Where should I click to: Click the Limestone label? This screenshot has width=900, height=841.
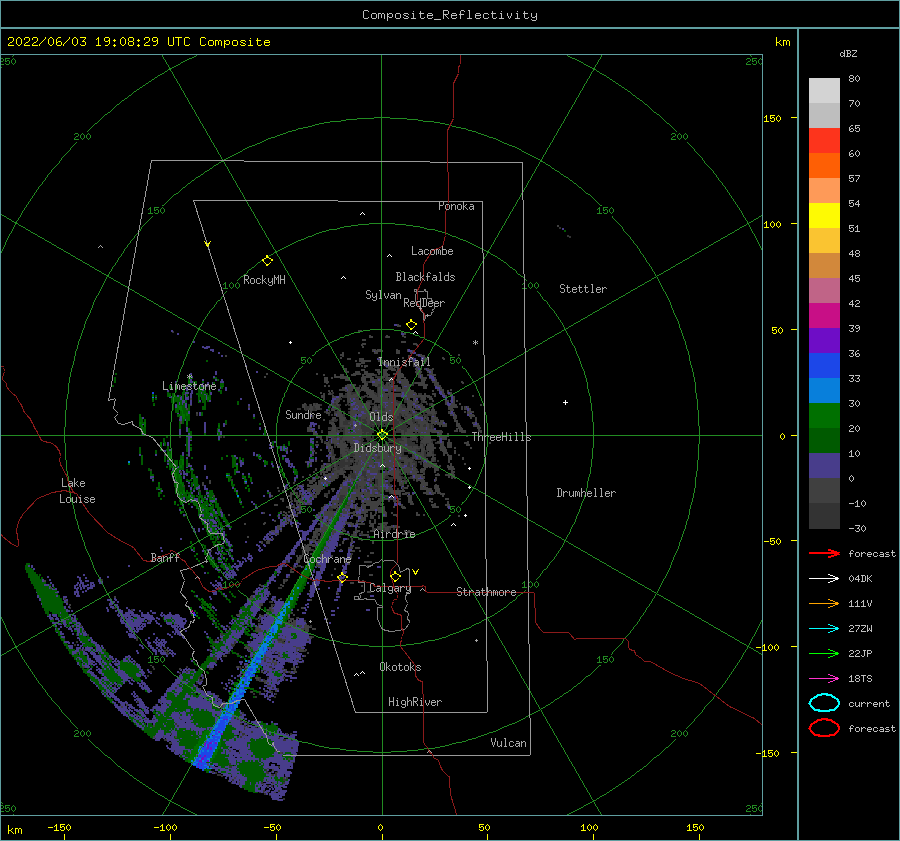pyautogui.click(x=189, y=386)
